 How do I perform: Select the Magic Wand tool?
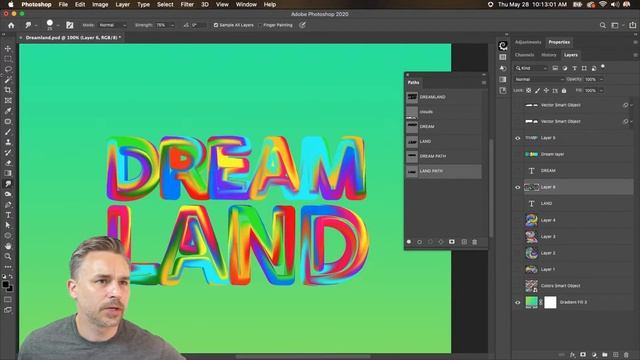point(8,80)
